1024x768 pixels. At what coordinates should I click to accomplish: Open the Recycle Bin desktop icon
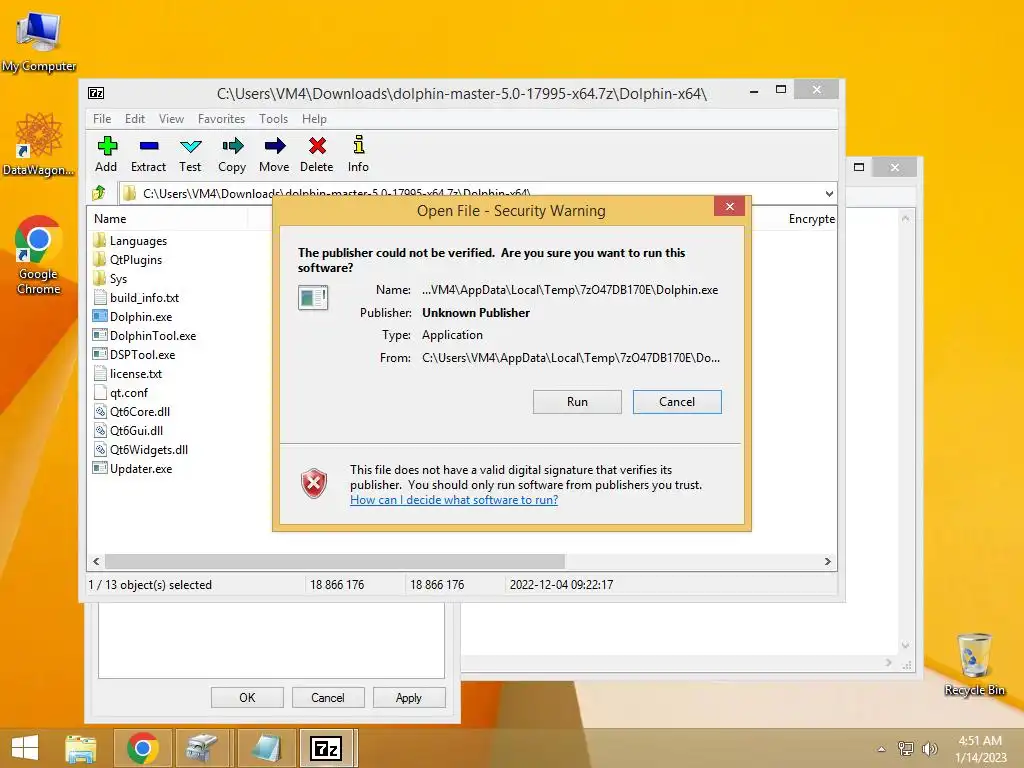(x=974, y=664)
